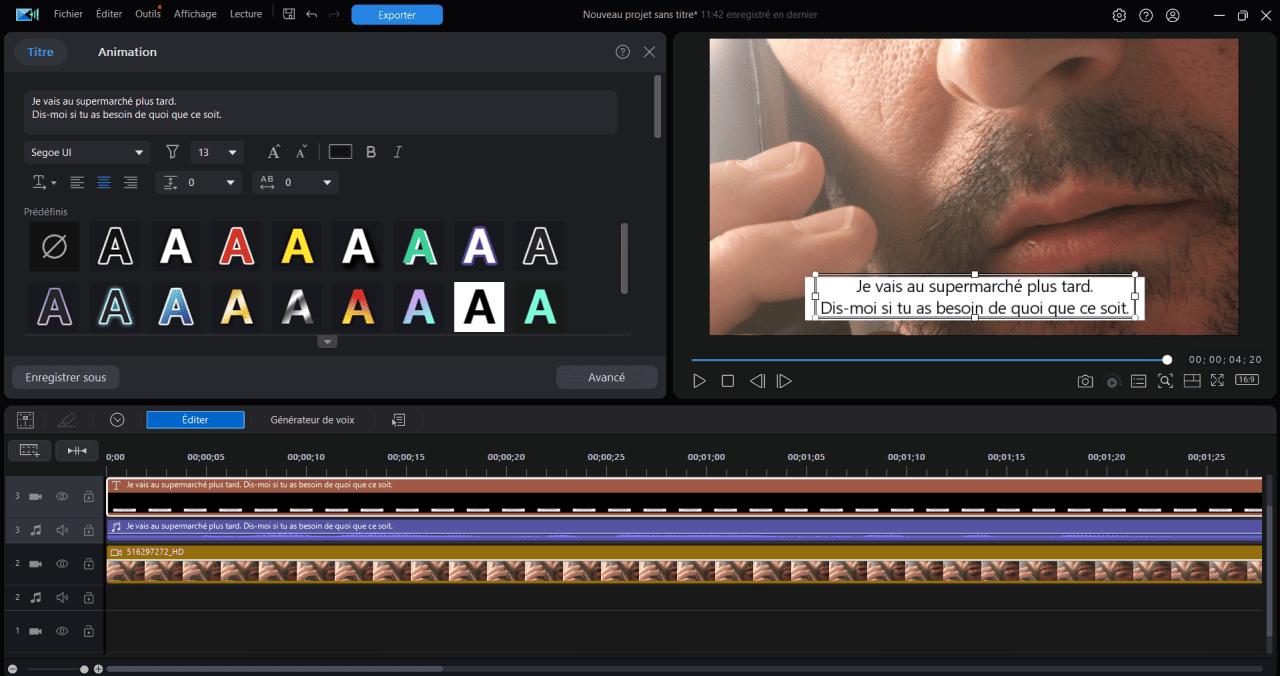Enter full screen preview mode
This screenshot has width=1280, height=676.
click(x=1217, y=380)
